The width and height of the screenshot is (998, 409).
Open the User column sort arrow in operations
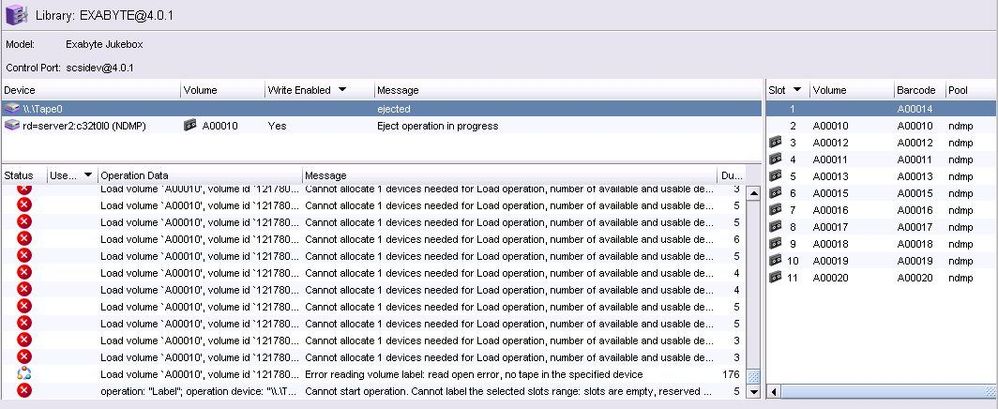pos(88,175)
